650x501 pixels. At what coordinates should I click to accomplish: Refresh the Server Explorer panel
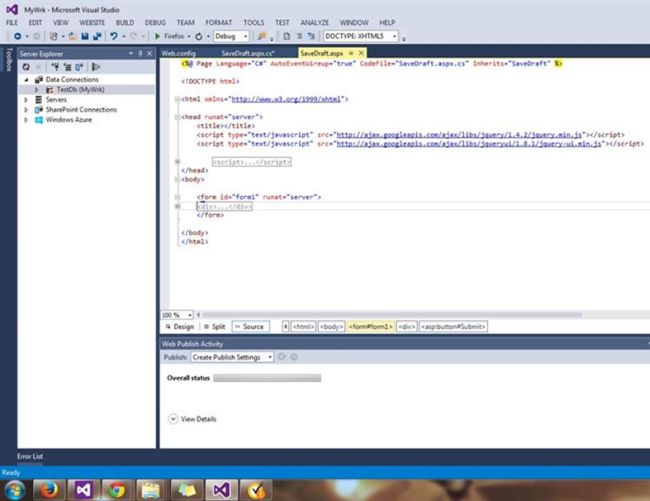(27, 66)
